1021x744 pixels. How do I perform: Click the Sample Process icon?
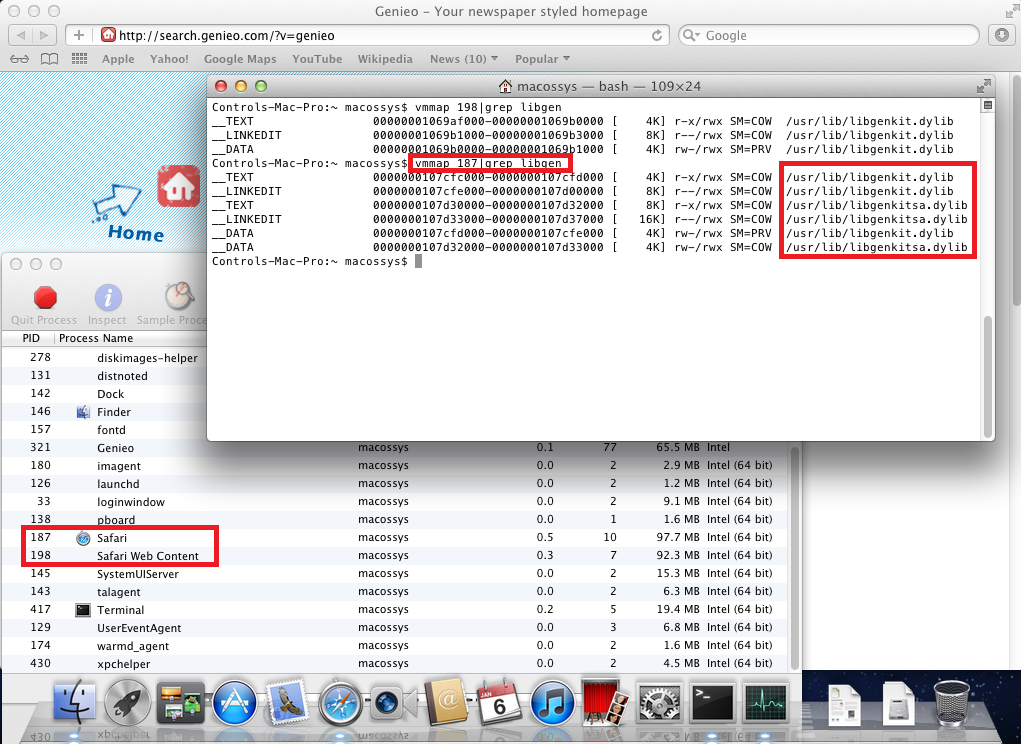[x=180, y=296]
